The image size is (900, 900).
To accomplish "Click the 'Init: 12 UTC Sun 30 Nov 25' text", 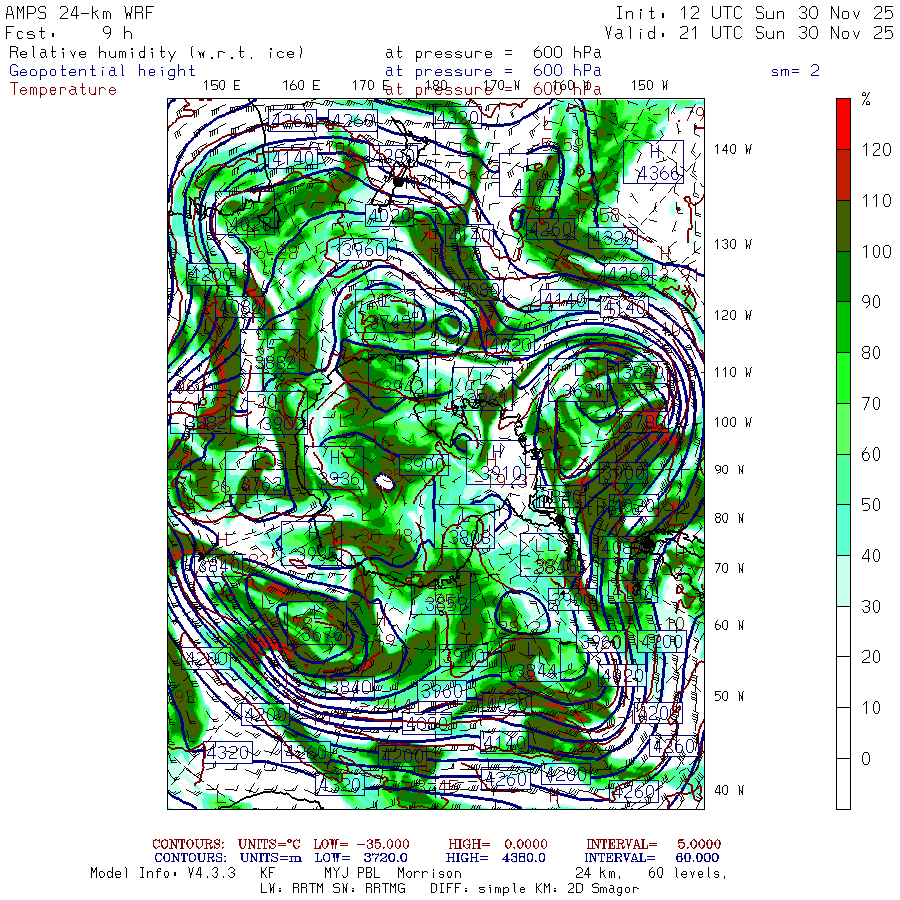I will coord(754,13).
